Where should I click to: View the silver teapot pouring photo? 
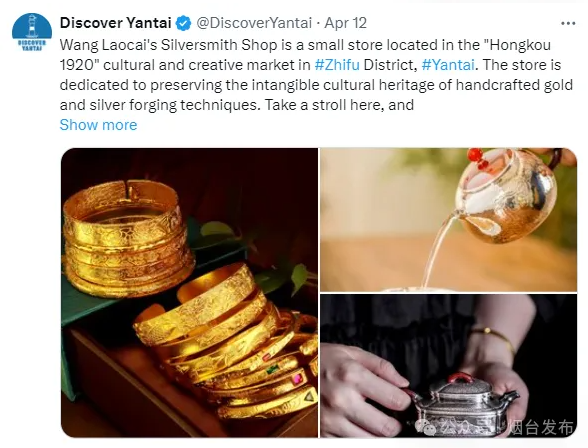[x=448, y=220]
